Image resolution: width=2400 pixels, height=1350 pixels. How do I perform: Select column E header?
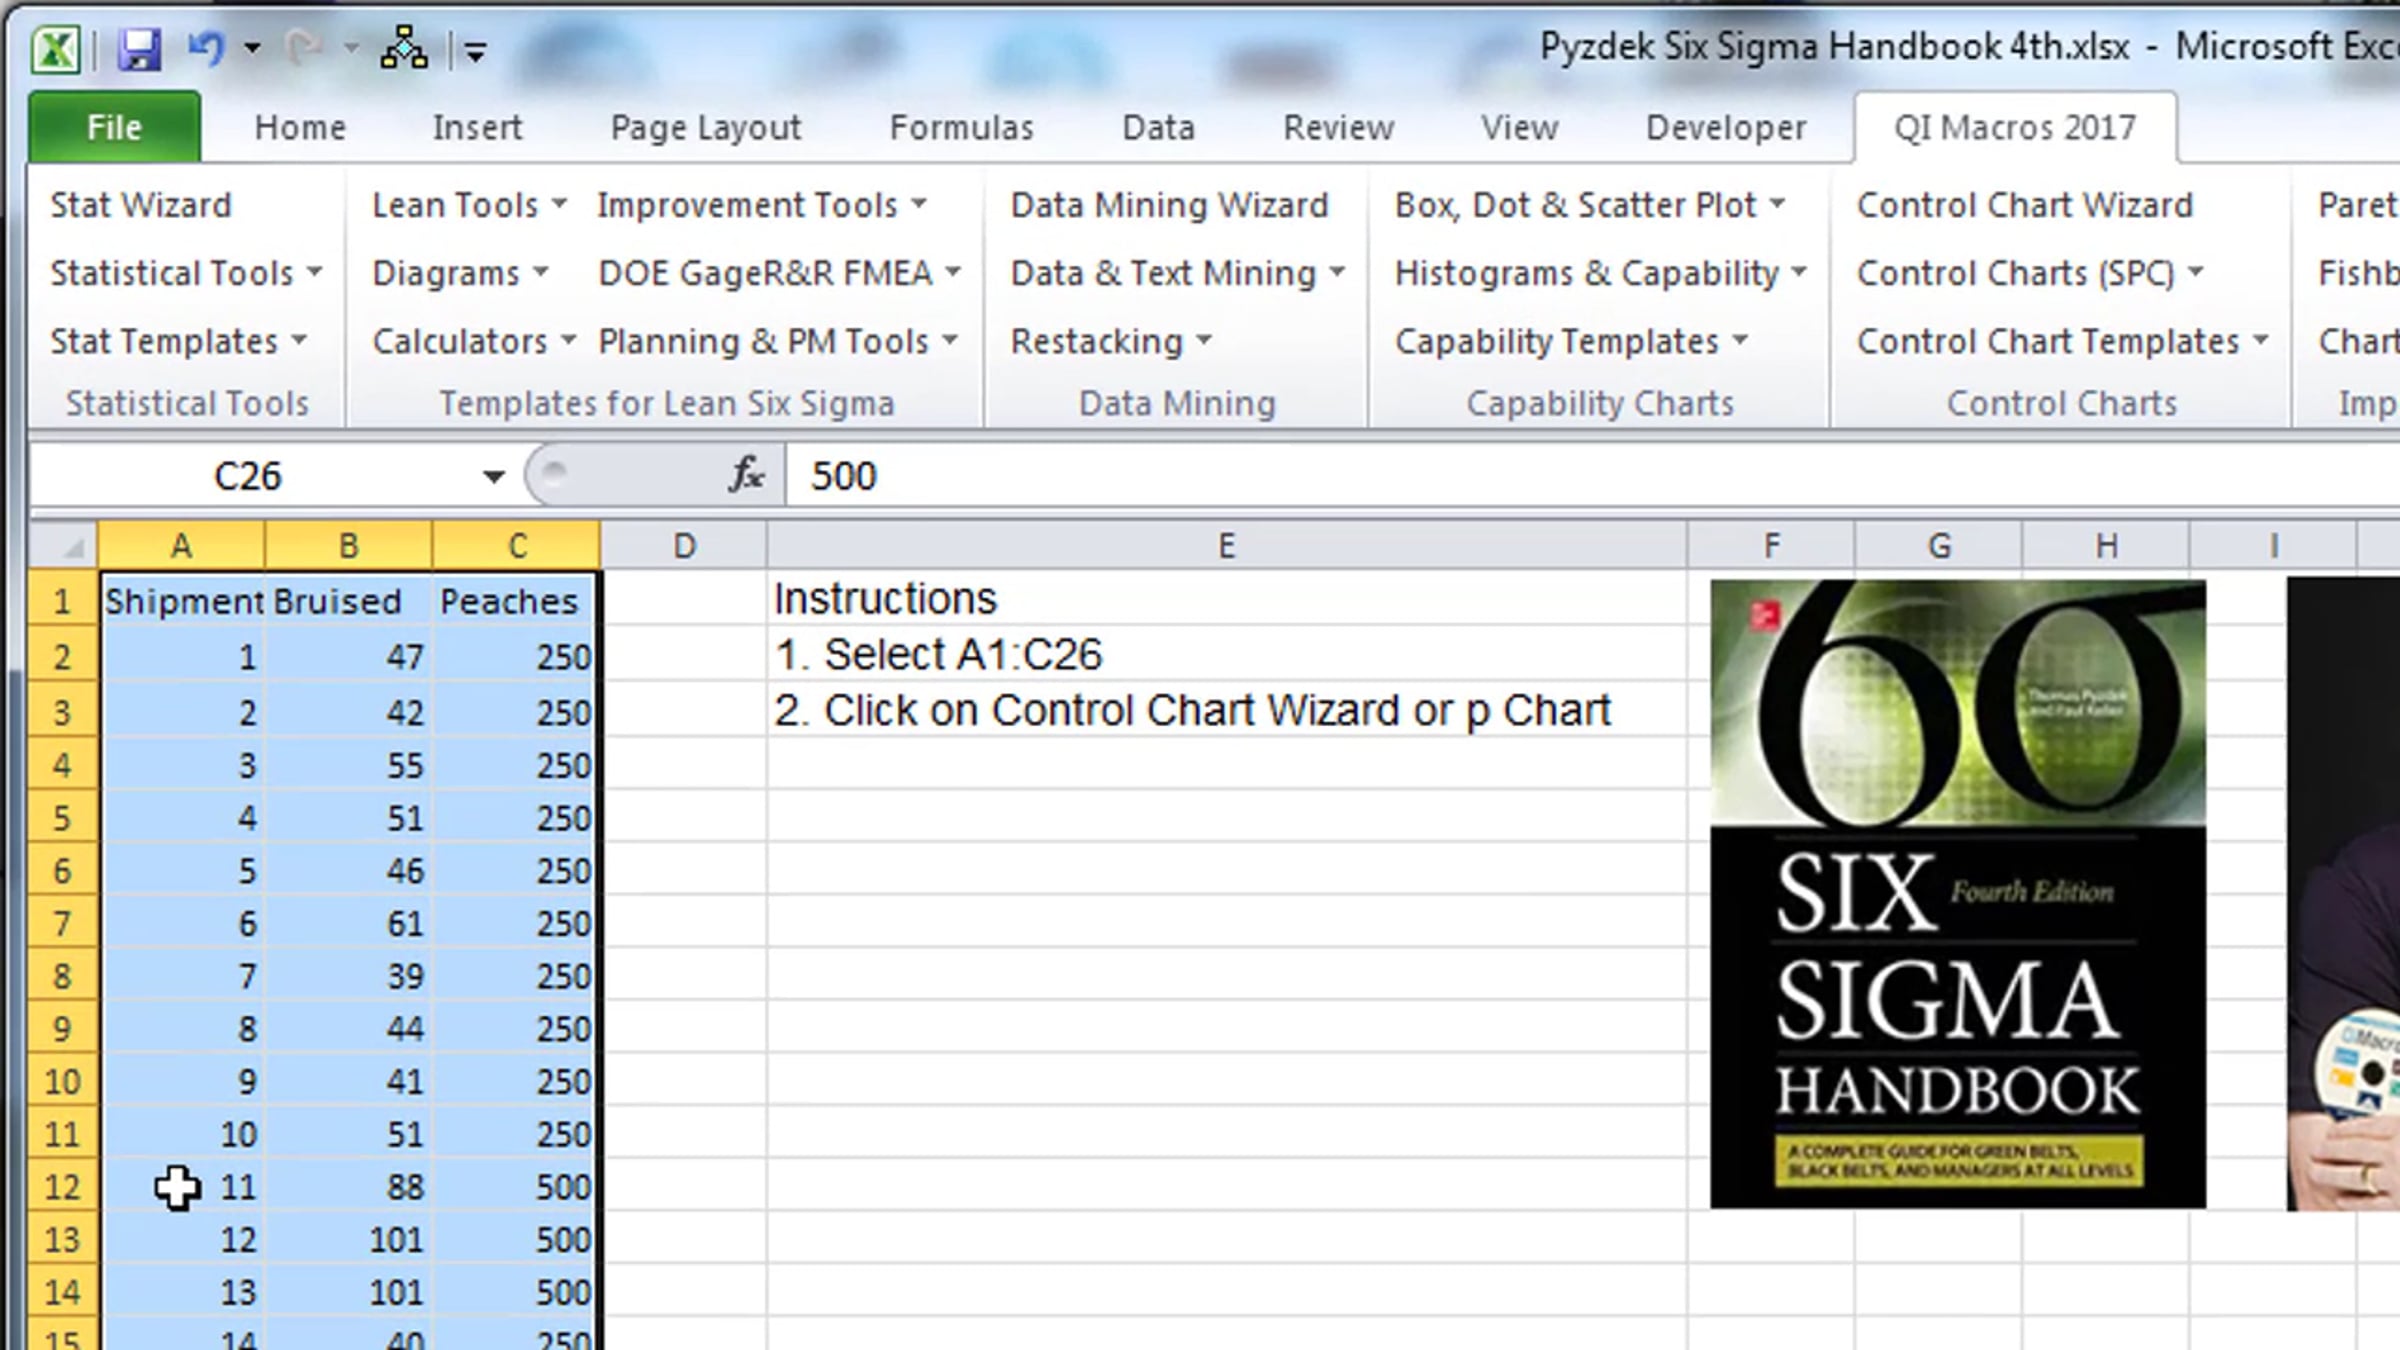point(1227,546)
